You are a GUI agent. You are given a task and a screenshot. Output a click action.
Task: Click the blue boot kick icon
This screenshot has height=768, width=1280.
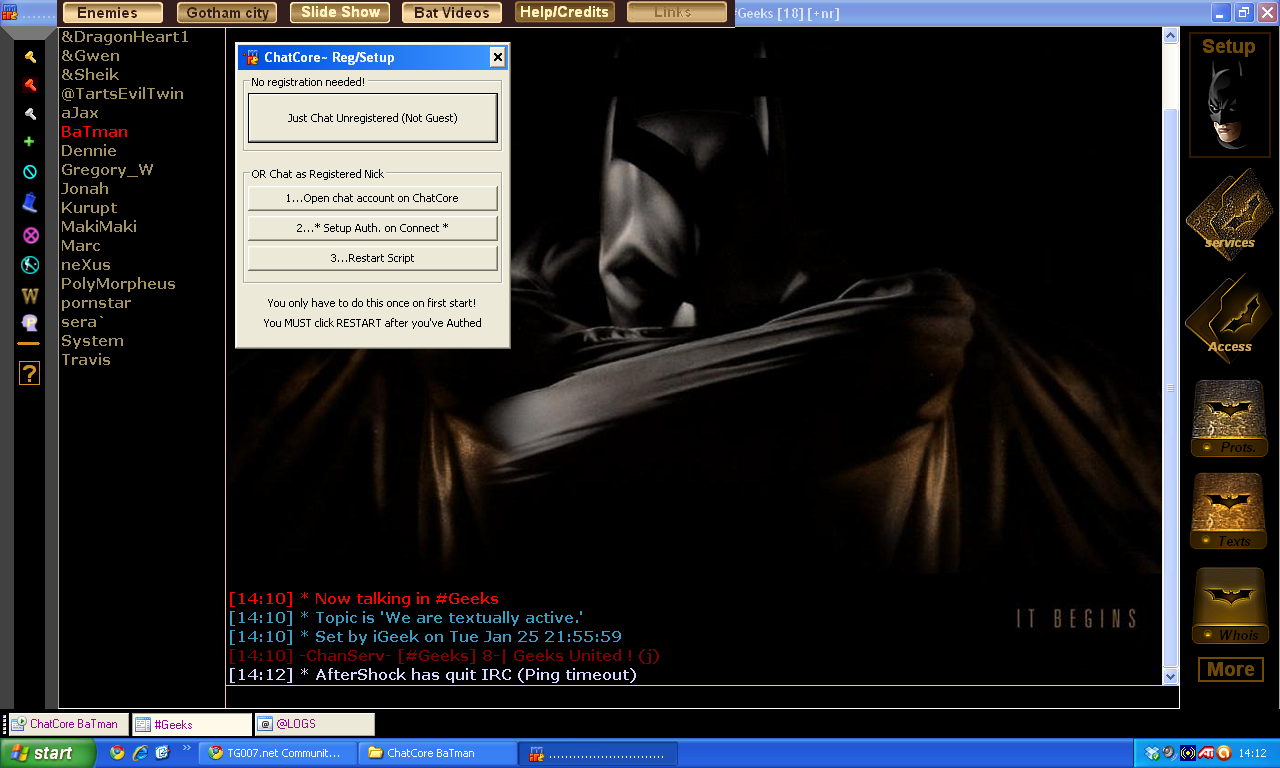(30, 203)
